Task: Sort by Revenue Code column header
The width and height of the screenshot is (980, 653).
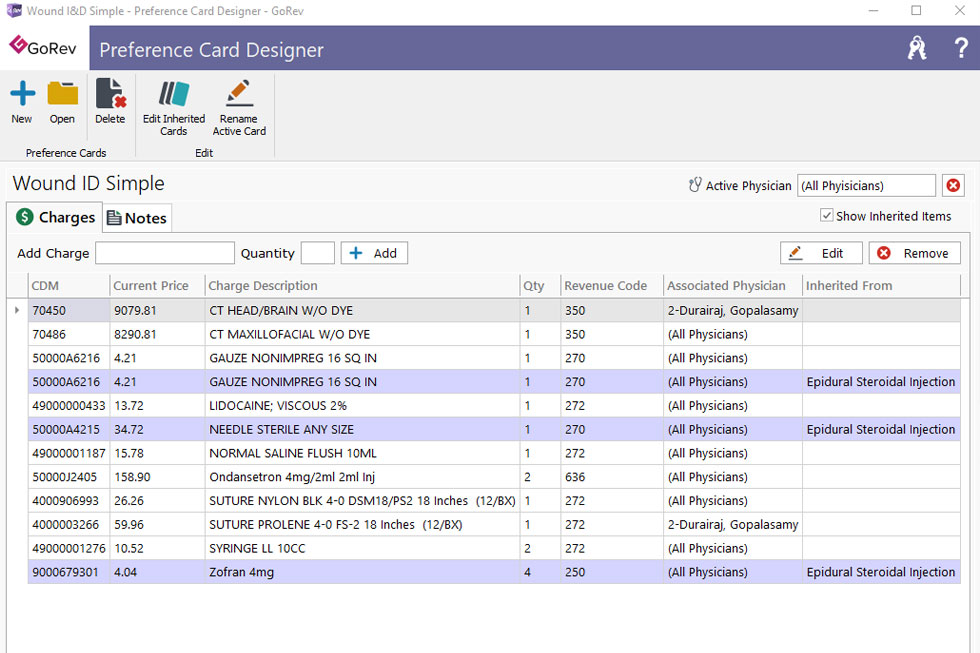Action: coord(612,286)
